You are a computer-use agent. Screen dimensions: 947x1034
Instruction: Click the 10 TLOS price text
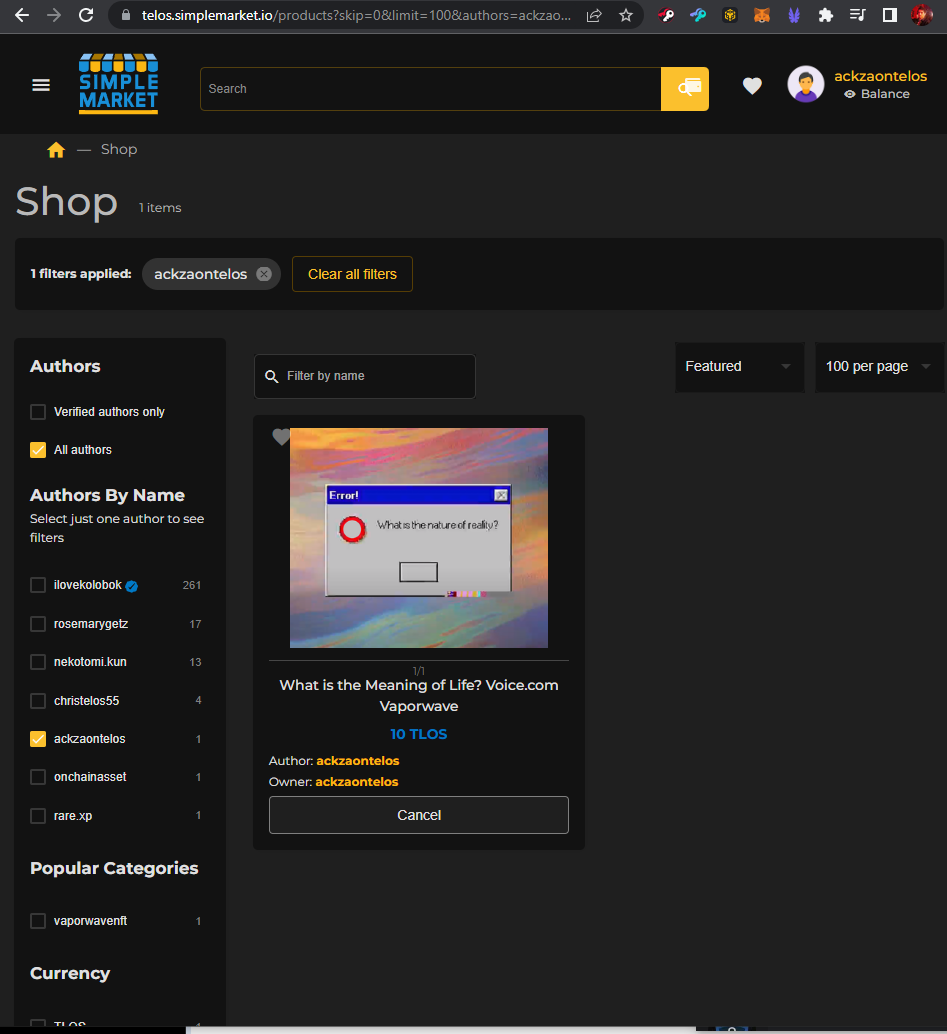click(419, 735)
